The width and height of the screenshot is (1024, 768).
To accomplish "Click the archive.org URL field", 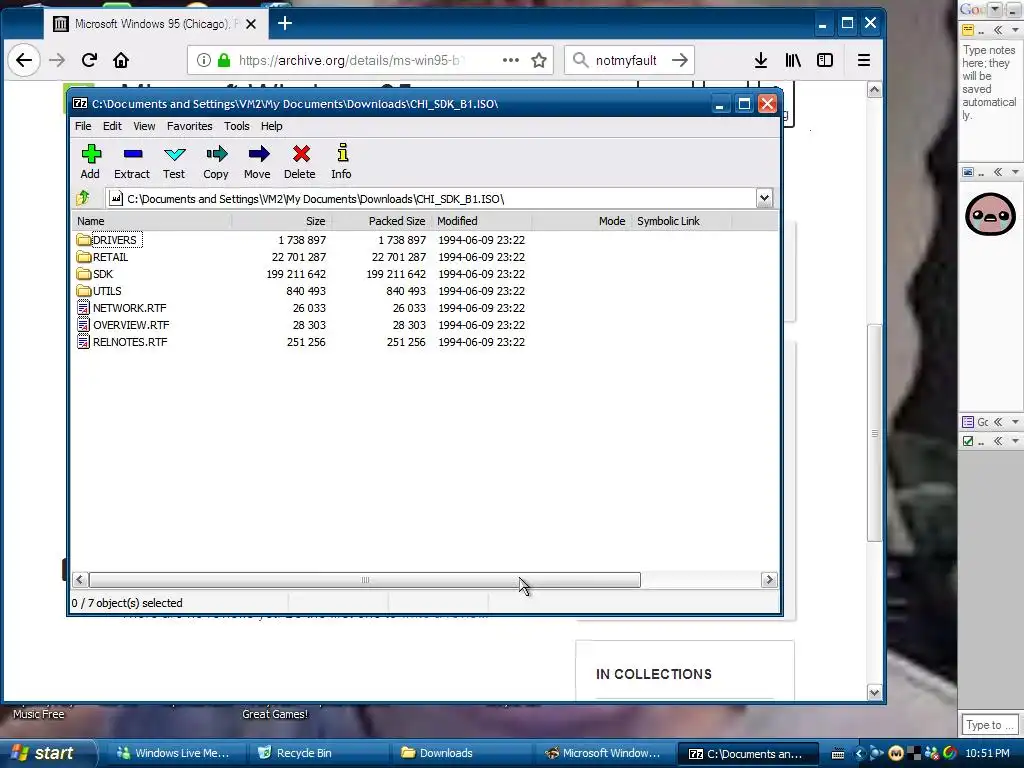I will pos(370,60).
